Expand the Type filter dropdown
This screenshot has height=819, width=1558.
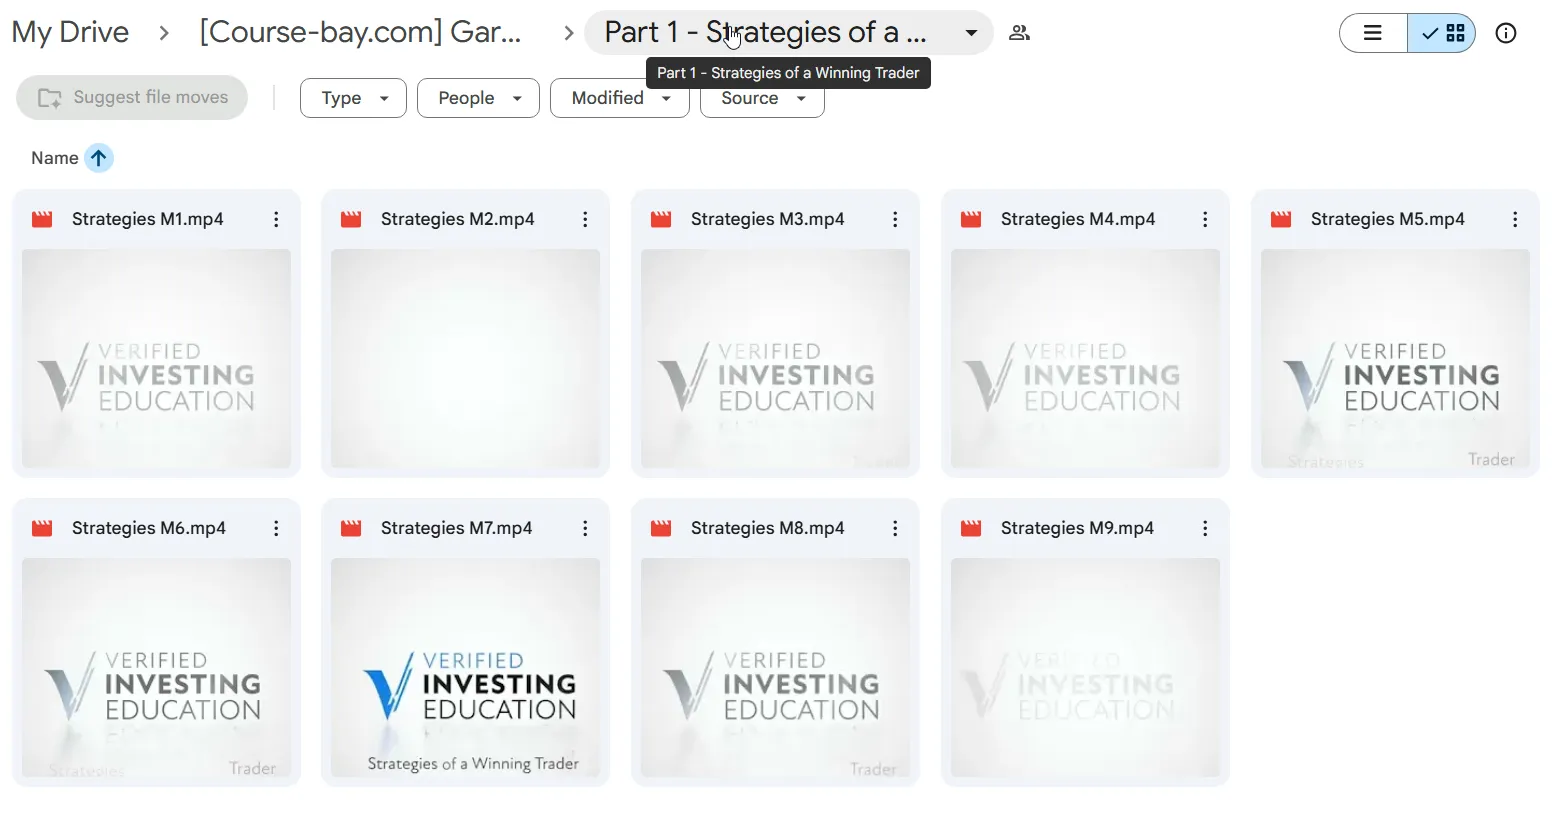(353, 98)
